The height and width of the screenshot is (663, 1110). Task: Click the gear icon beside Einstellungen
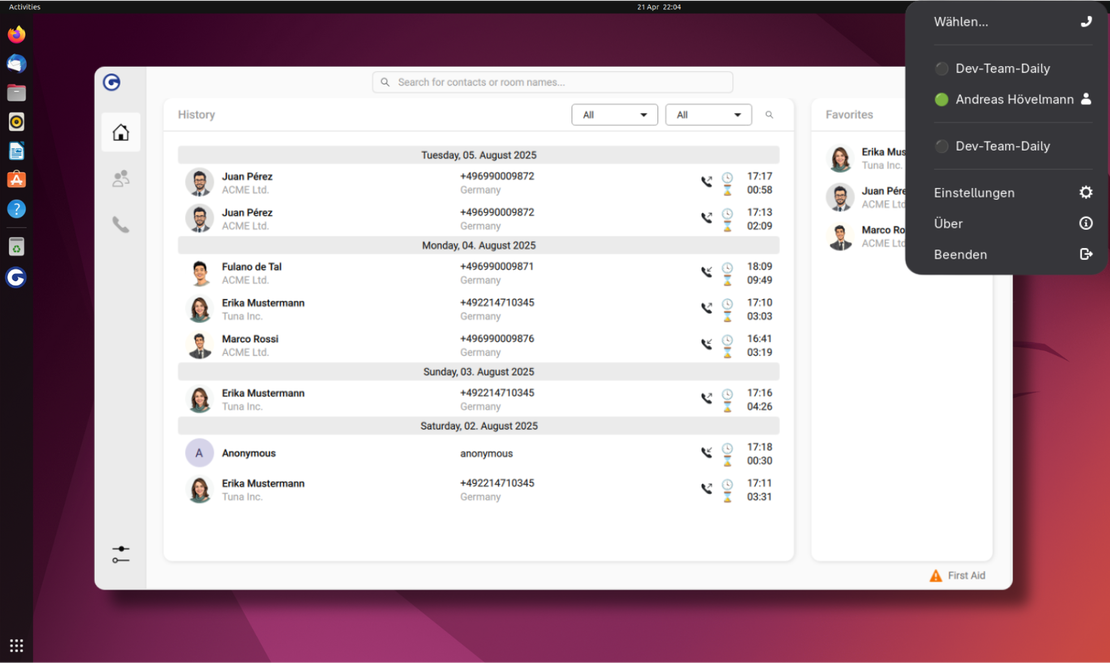(x=1086, y=192)
